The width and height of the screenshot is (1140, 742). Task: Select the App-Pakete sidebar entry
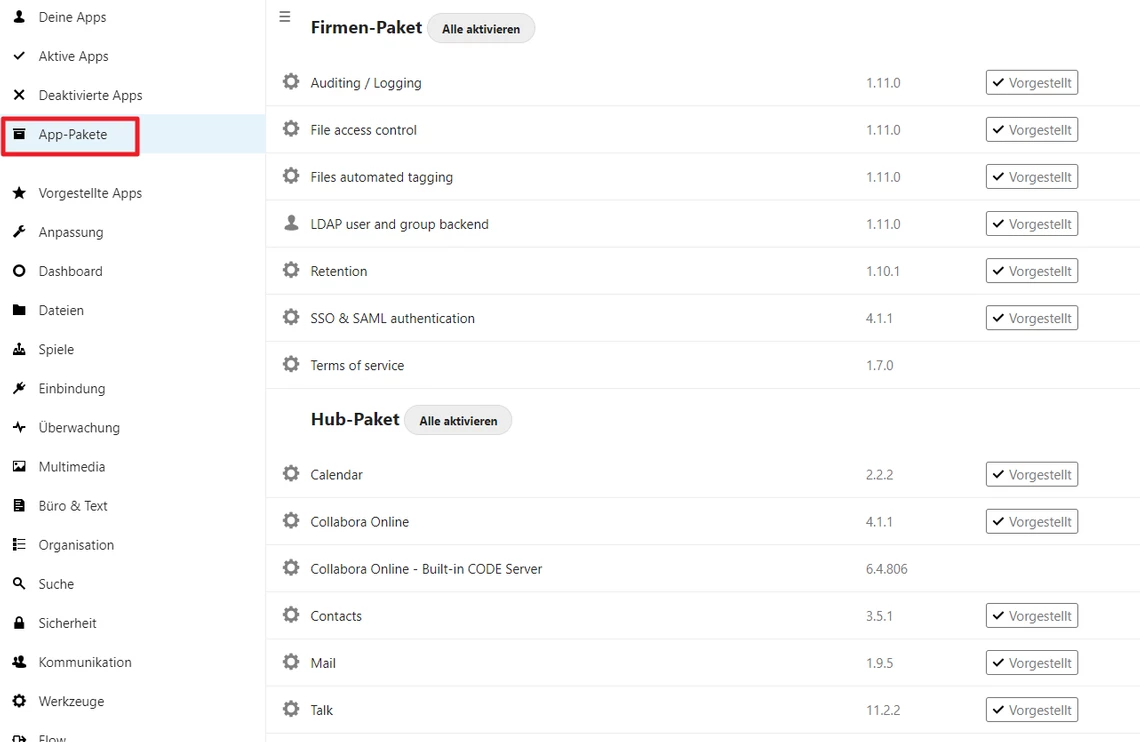(72, 134)
